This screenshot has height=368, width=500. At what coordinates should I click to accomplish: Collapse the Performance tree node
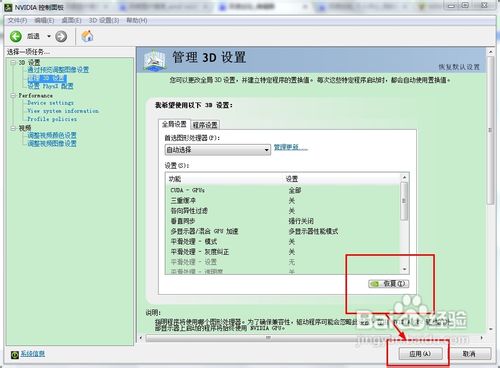(13, 96)
